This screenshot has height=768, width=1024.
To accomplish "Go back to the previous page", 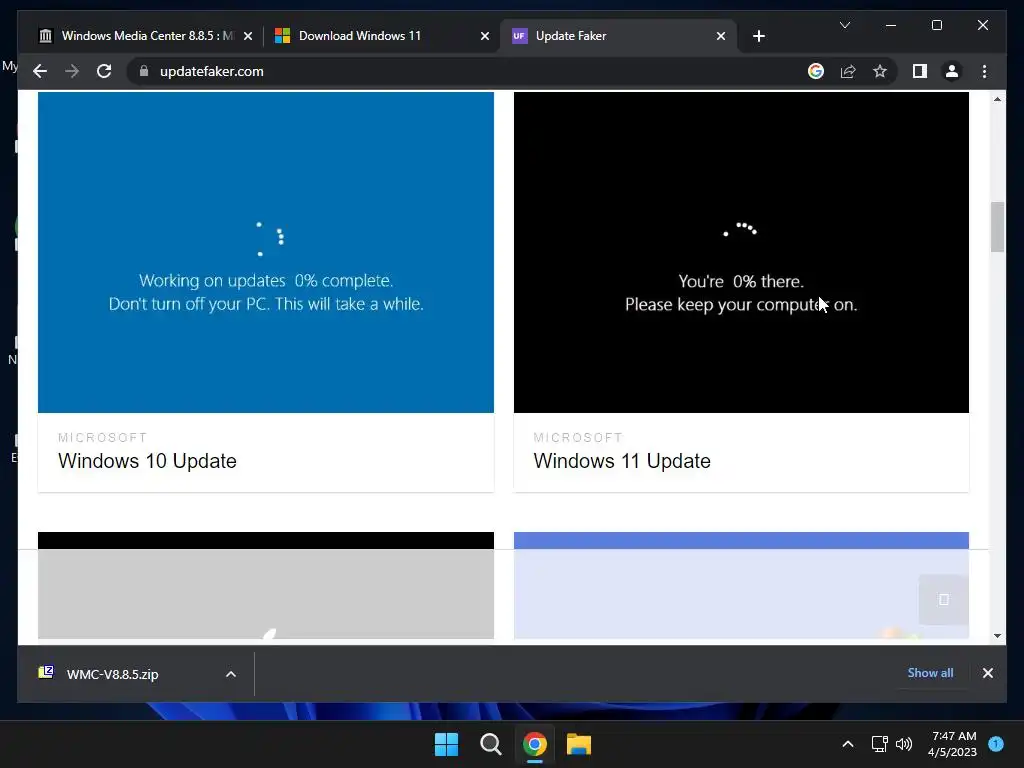I will pos(40,71).
